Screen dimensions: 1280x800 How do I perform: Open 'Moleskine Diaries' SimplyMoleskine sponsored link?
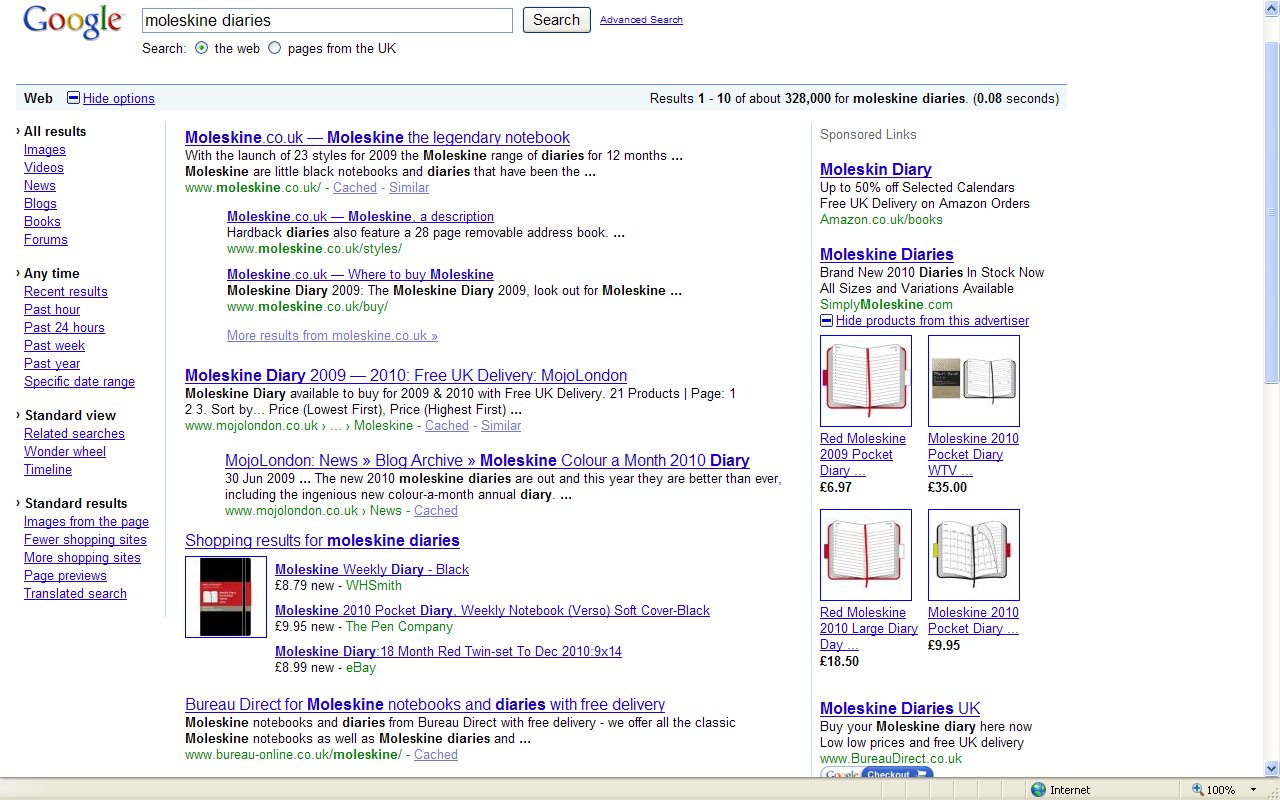(x=887, y=255)
